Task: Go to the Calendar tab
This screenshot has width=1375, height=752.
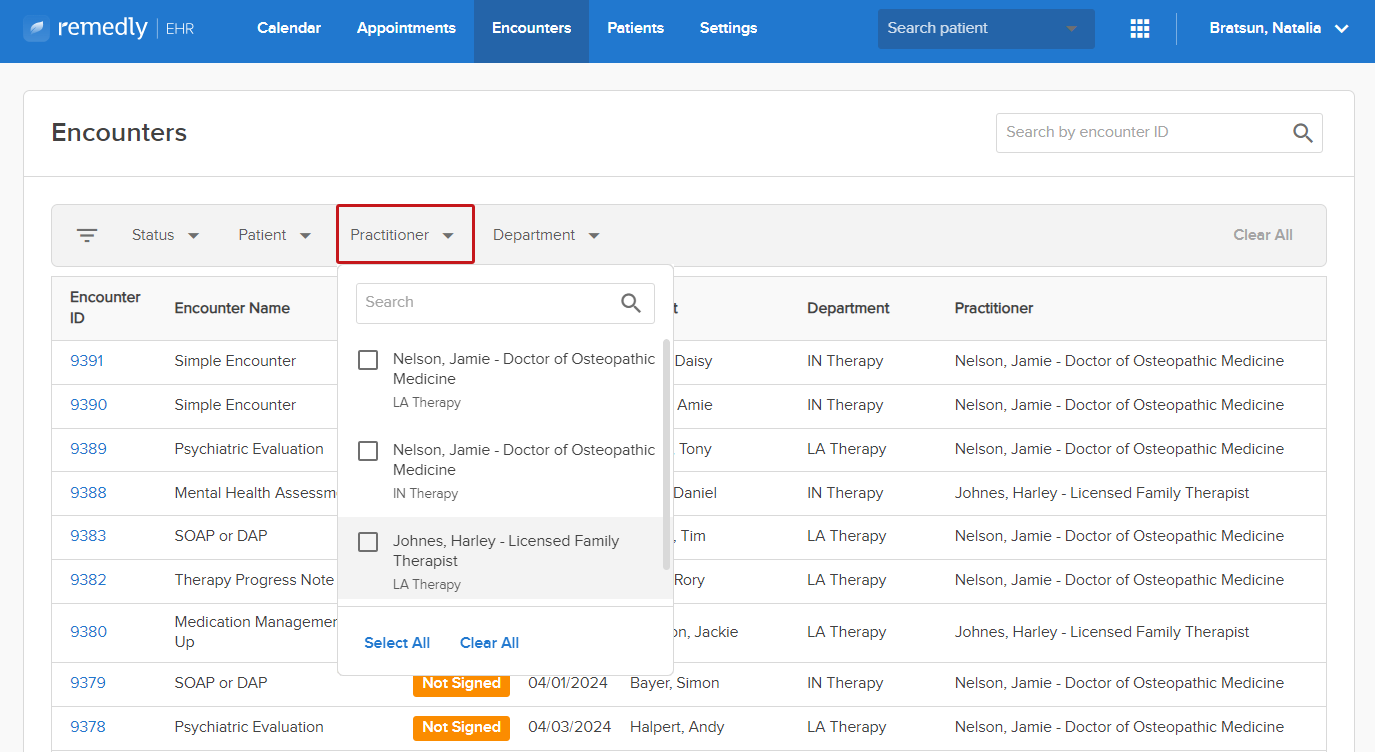Action: (289, 28)
